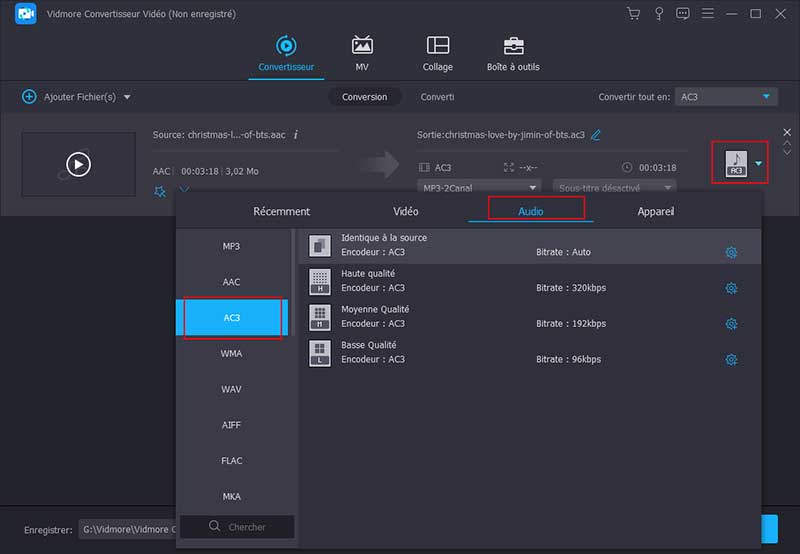Click the Chercher search field

pyautogui.click(x=237, y=526)
